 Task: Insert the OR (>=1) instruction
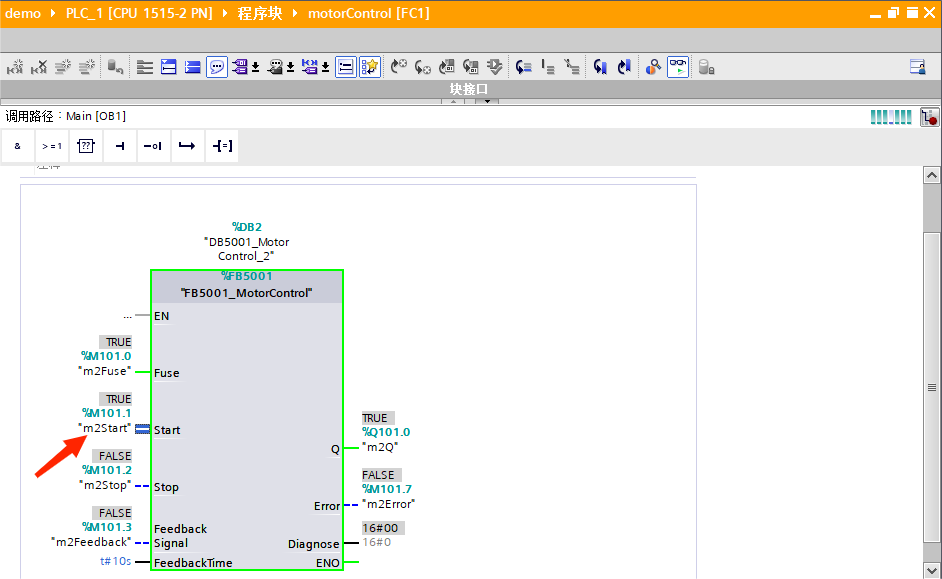(52, 146)
